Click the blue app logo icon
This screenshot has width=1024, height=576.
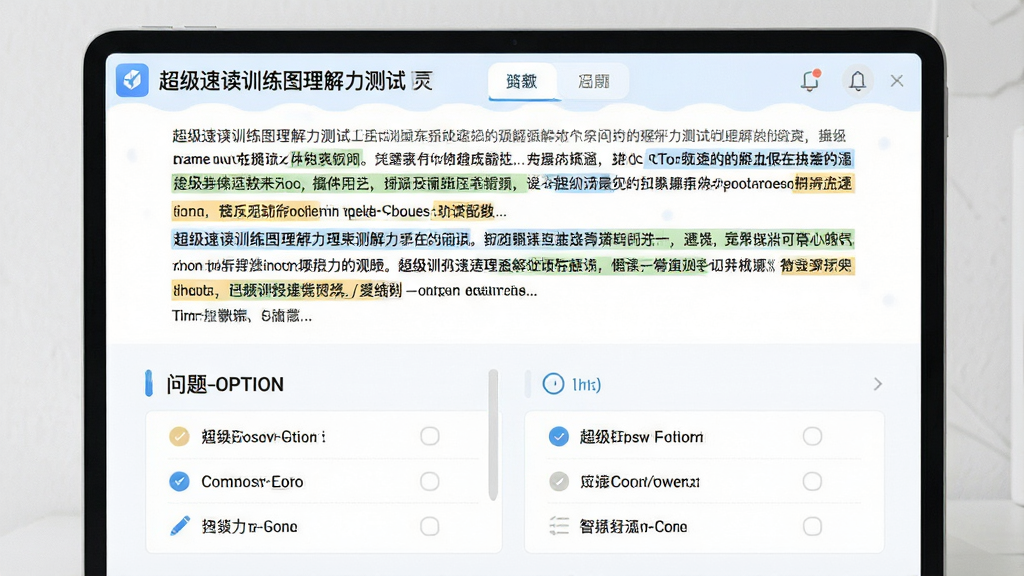pyautogui.click(x=132, y=80)
